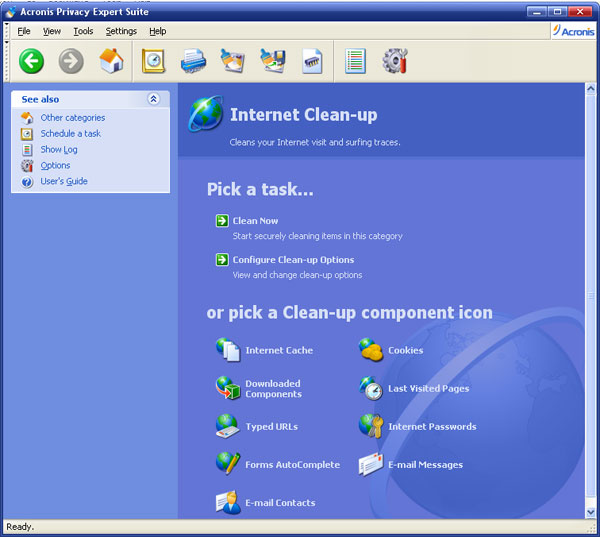Click the Internet Passwords label
The image size is (600, 537).
tap(432, 426)
